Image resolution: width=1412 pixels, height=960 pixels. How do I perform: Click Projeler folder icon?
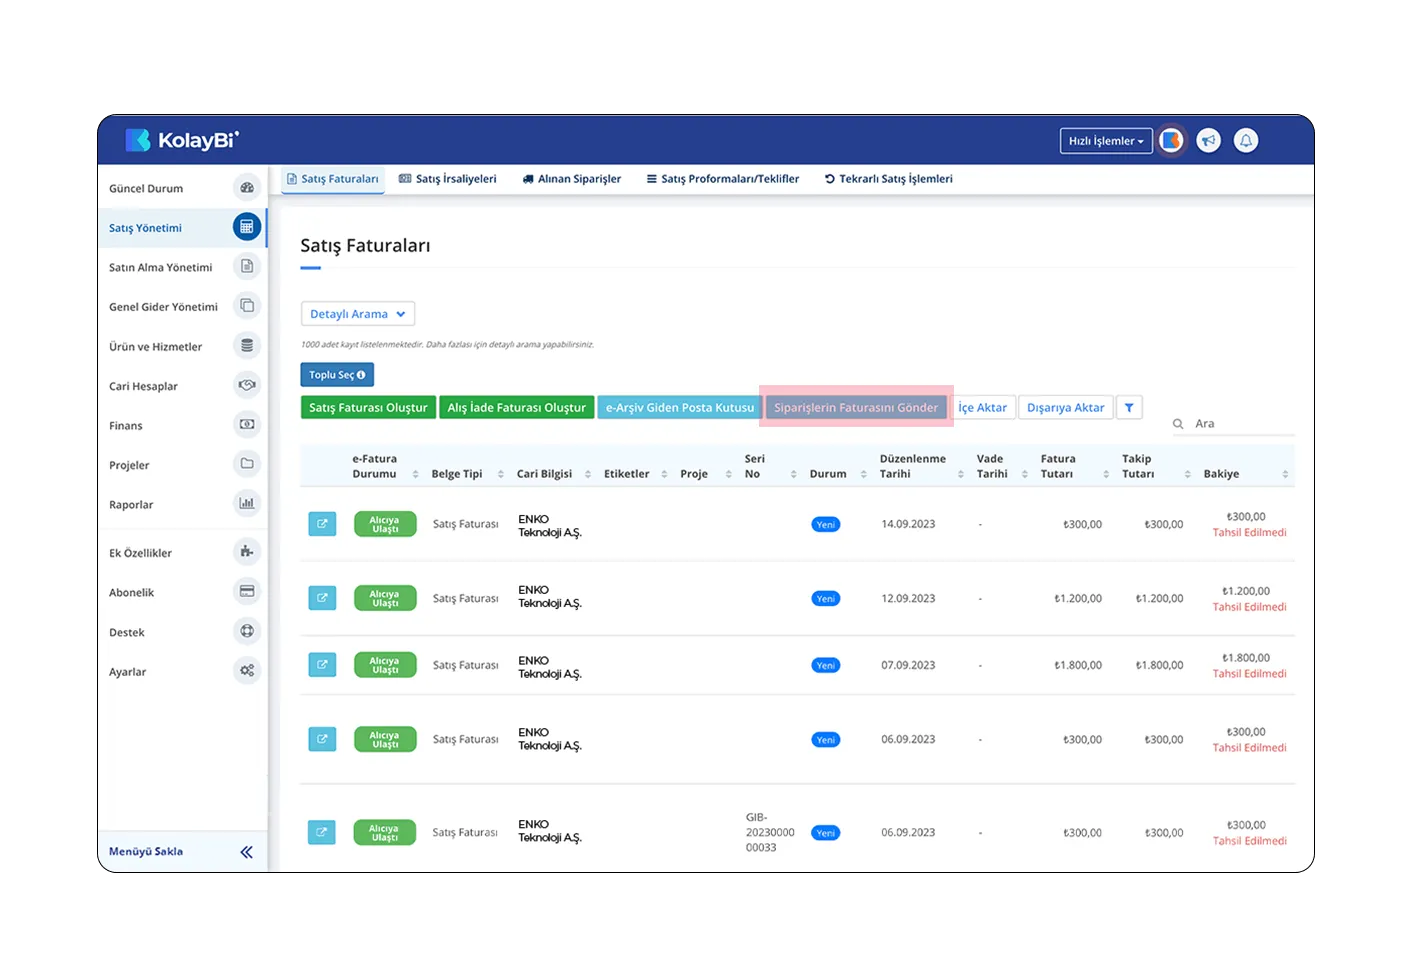tap(247, 464)
